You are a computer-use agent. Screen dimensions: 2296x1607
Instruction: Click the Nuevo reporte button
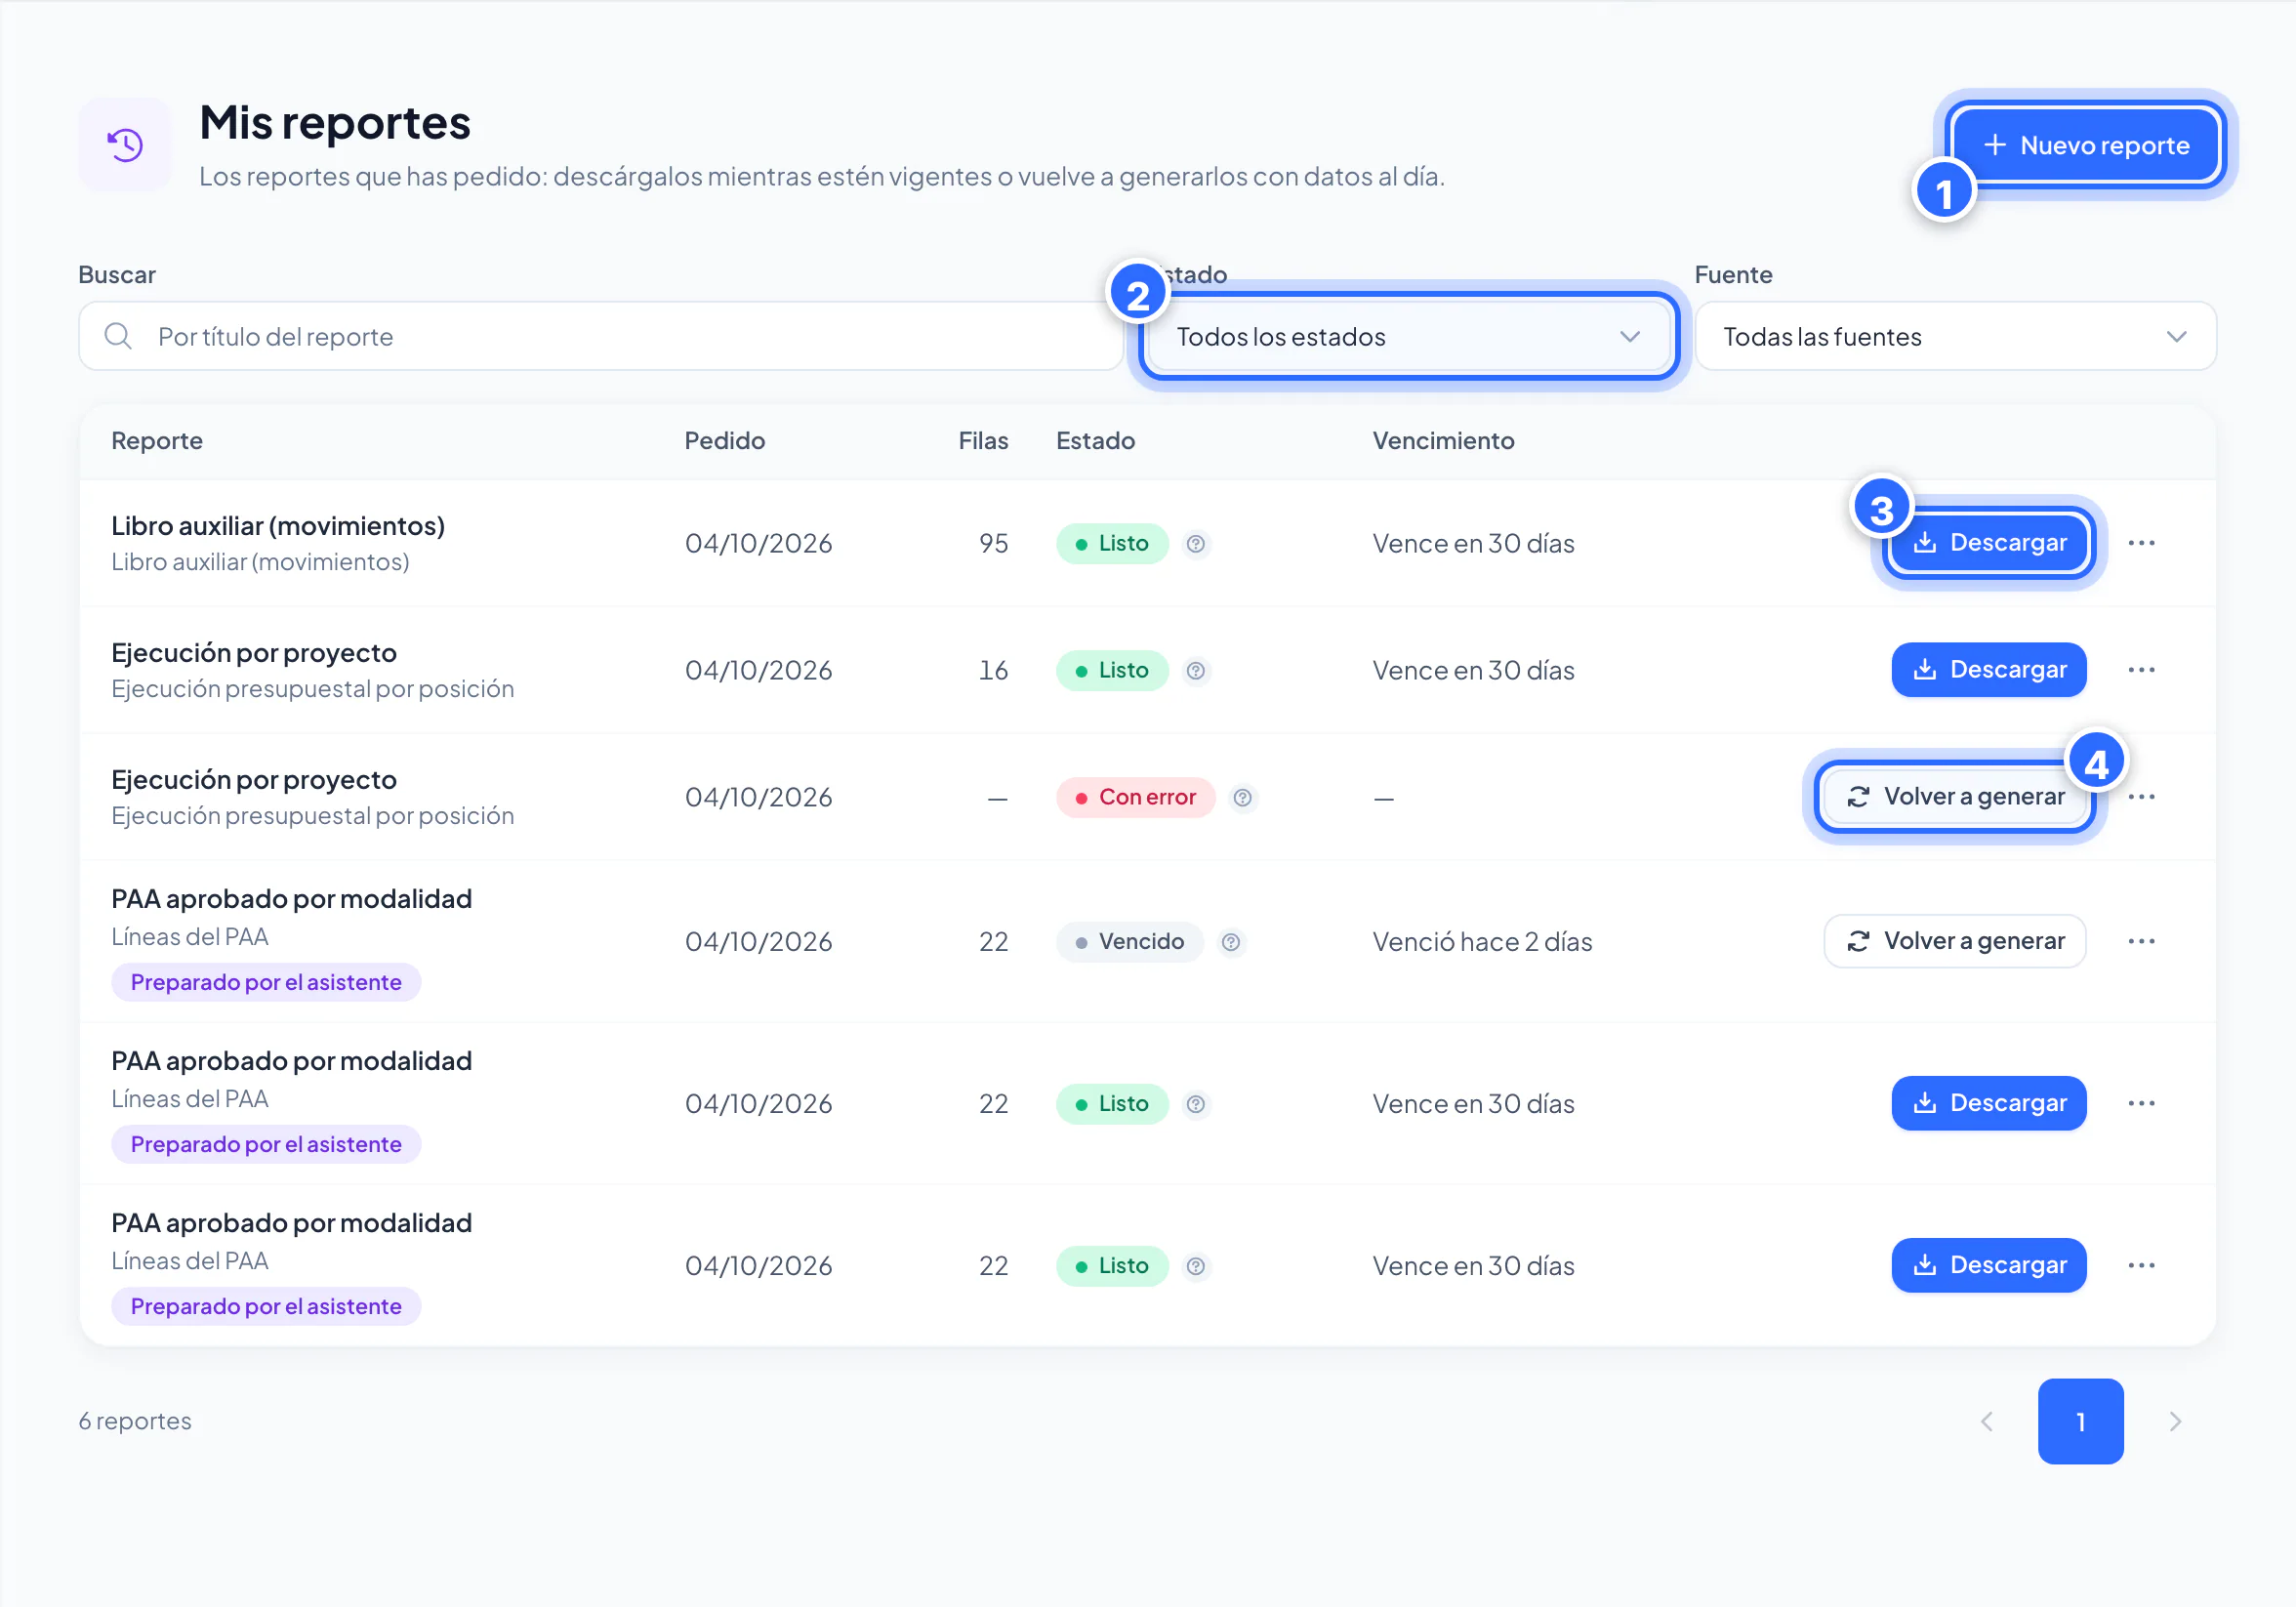pos(2085,145)
